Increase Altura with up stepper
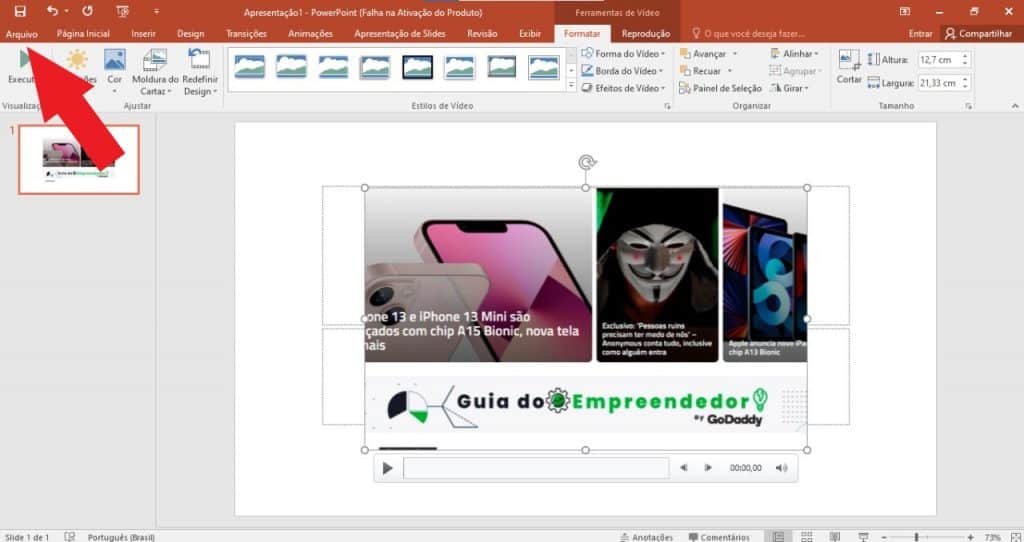This screenshot has width=1024, height=542. click(965, 56)
